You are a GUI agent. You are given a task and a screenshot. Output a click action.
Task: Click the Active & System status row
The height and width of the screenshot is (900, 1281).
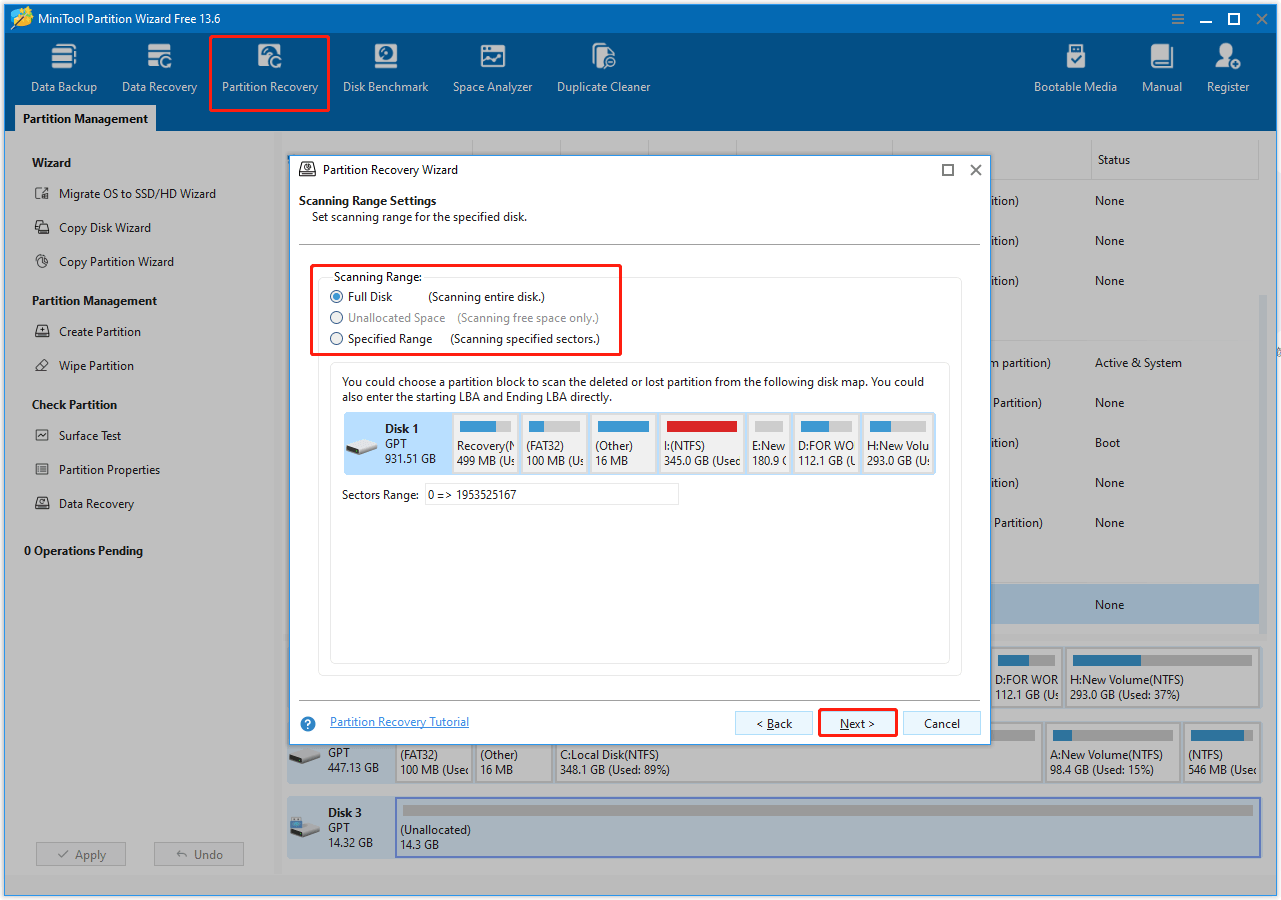(1138, 363)
